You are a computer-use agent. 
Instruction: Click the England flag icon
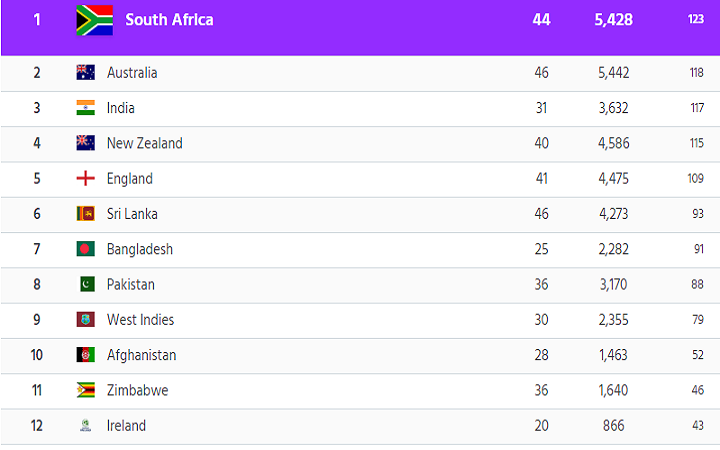pyautogui.click(x=85, y=178)
